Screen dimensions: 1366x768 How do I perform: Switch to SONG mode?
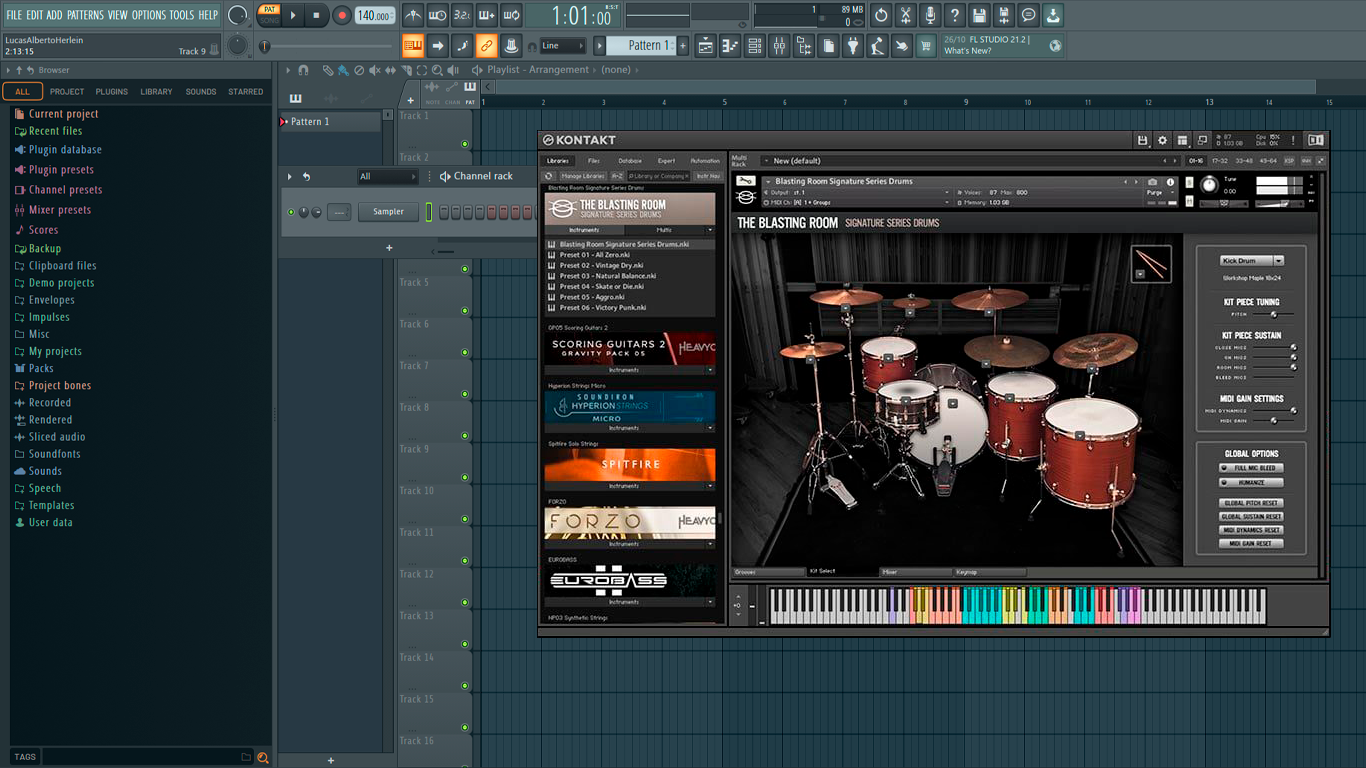tap(269, 20)
